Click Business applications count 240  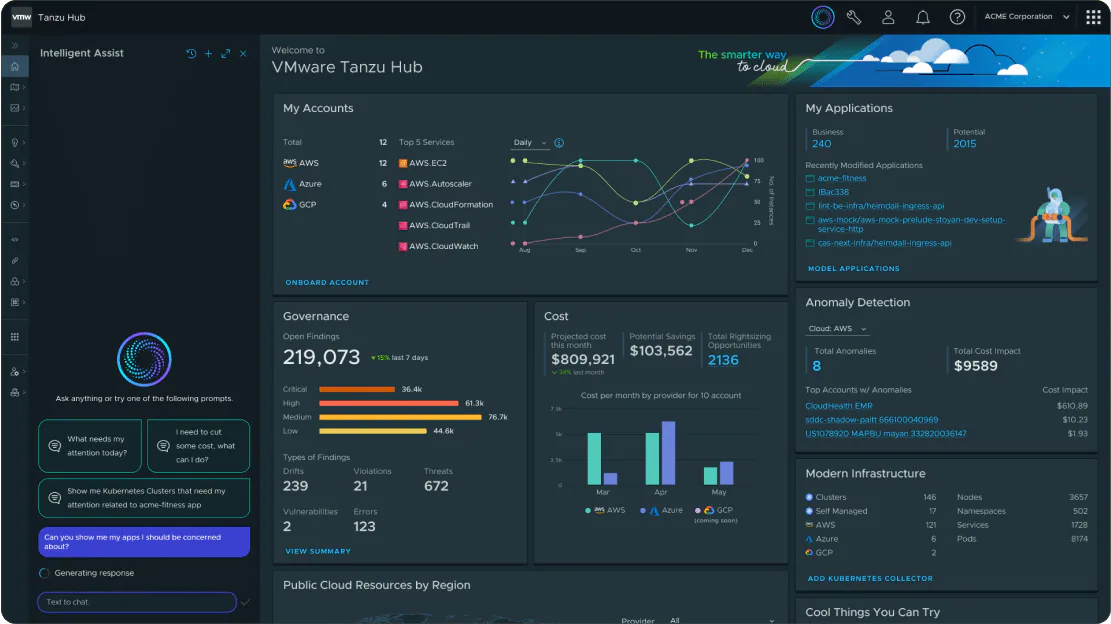tap(821, 144)
